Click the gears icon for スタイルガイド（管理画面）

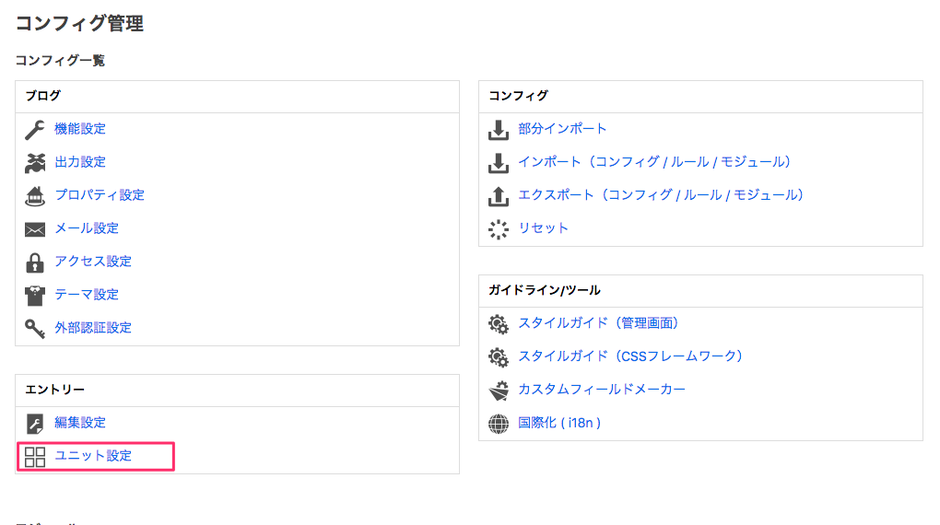pos(498,324)
